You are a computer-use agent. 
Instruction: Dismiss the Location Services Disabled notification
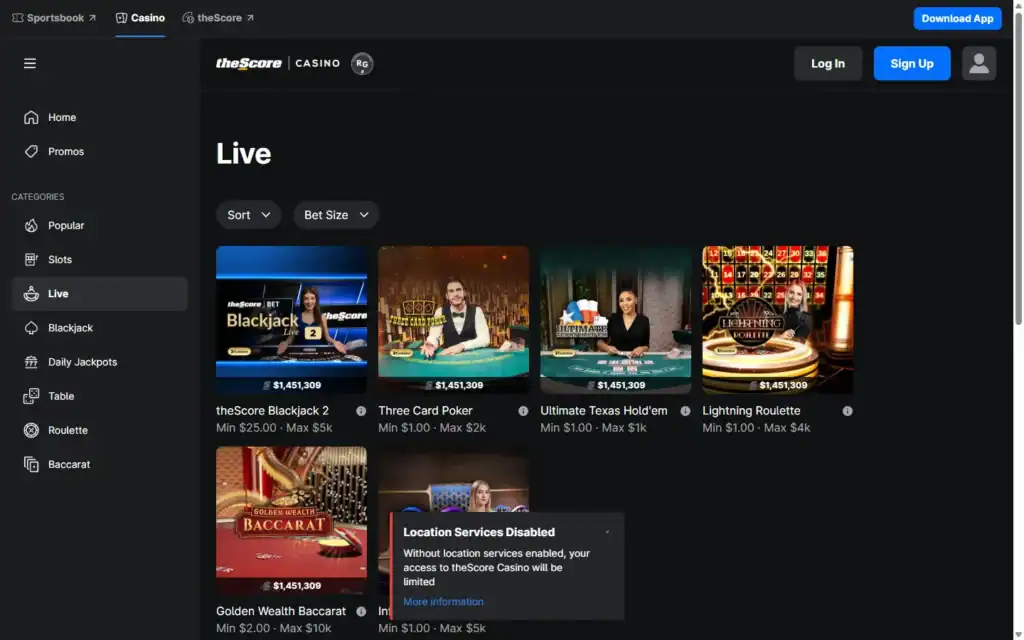(x=607, y=532)
